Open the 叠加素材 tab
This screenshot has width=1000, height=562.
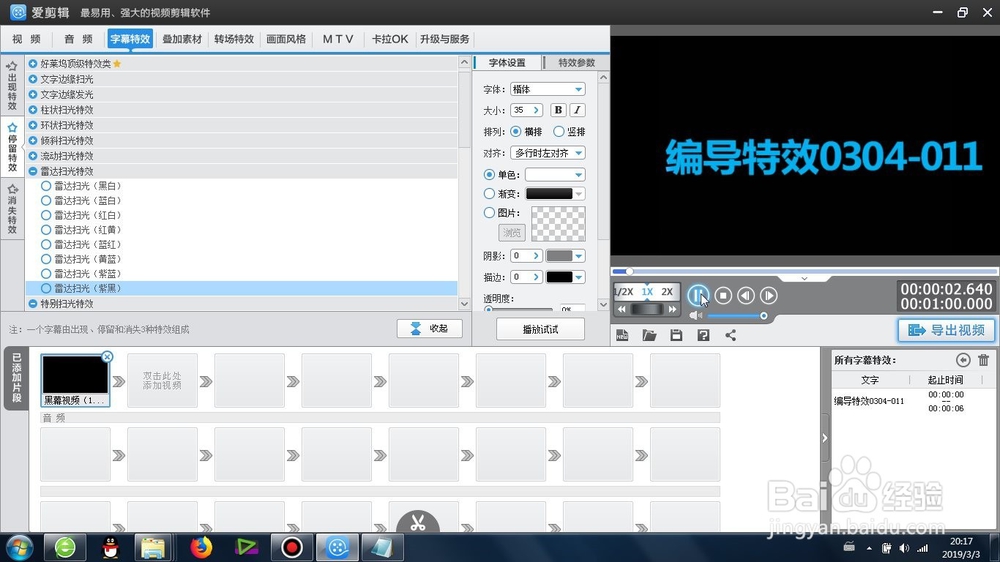click(182, 39)
